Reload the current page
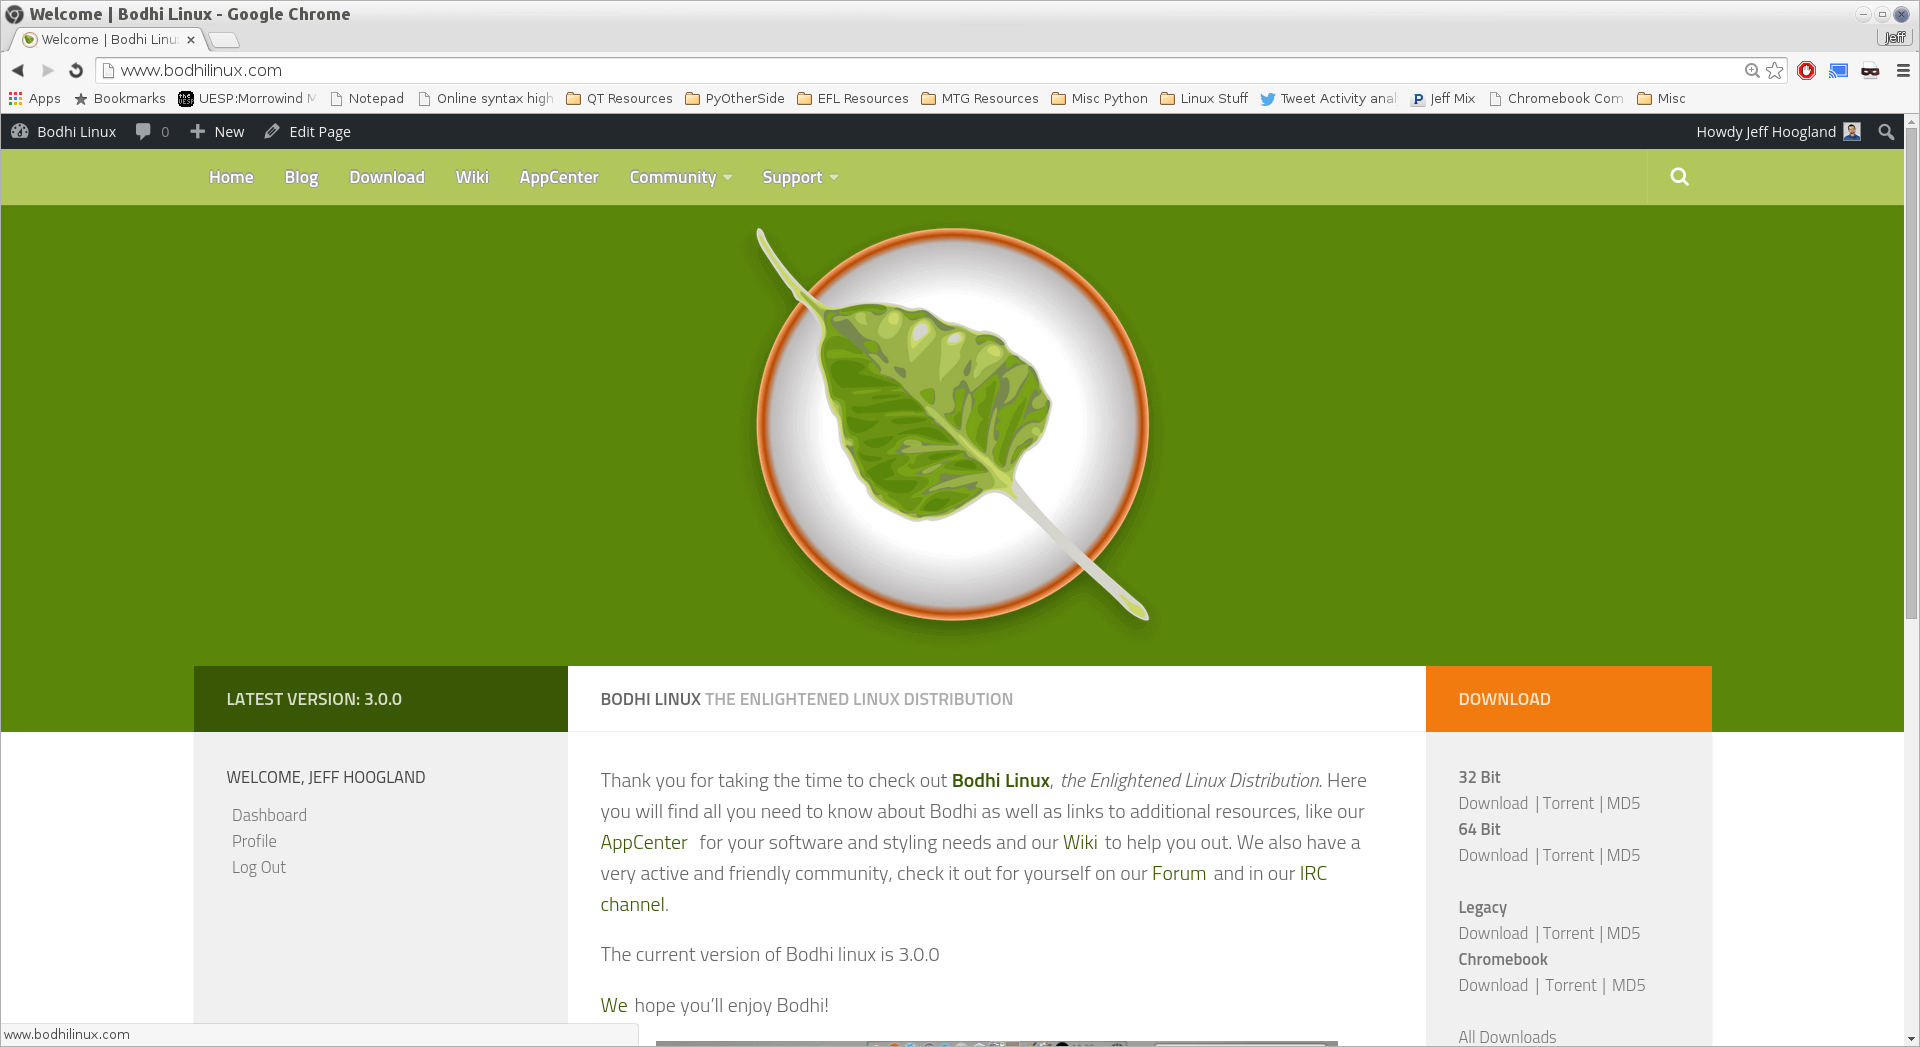The height and width of the screenshot is (1047, 1920). 76,70
